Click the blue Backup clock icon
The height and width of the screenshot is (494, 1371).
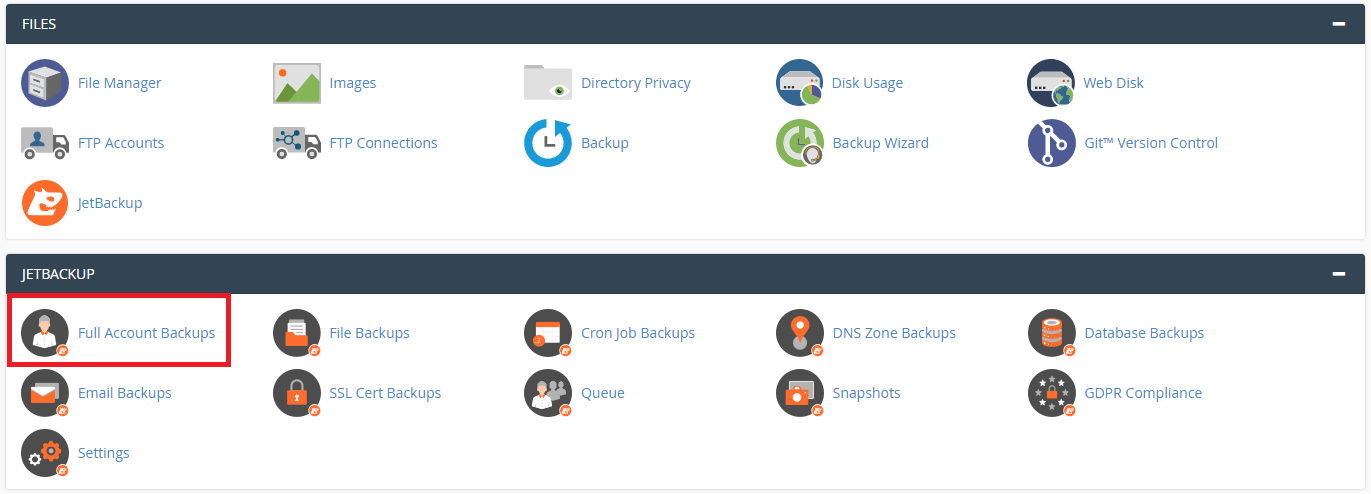click(x=548, y=143)
